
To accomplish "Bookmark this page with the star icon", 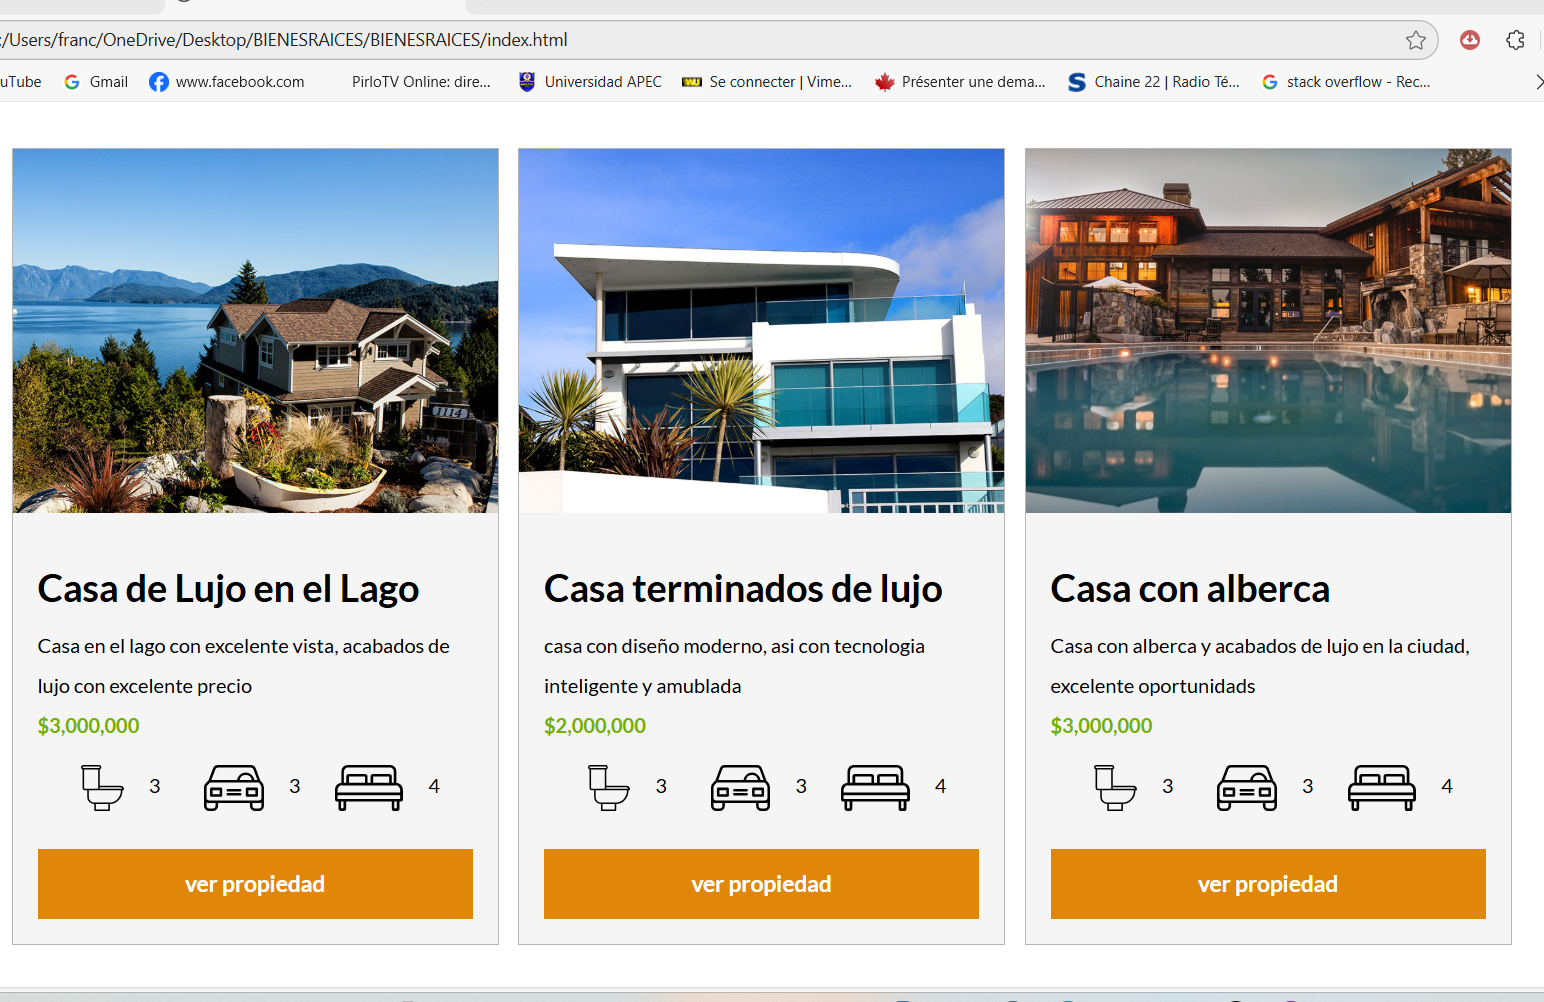I will (x=1415, y=40).
